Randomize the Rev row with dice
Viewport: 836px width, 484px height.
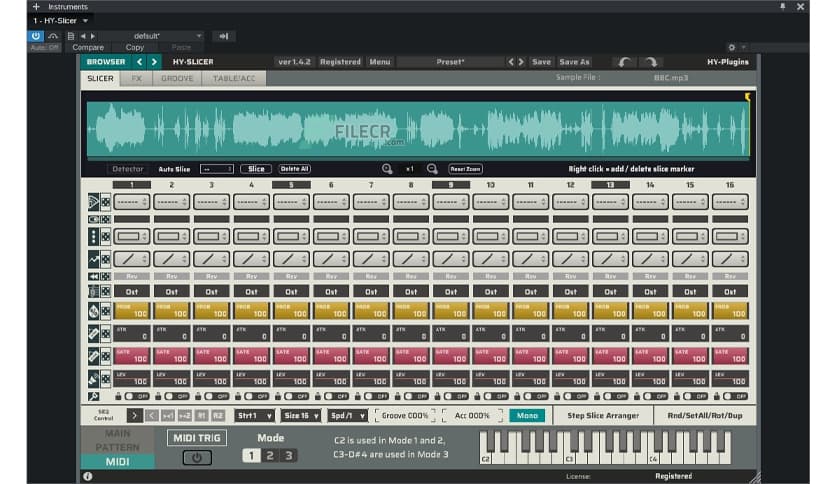[106, 277]
